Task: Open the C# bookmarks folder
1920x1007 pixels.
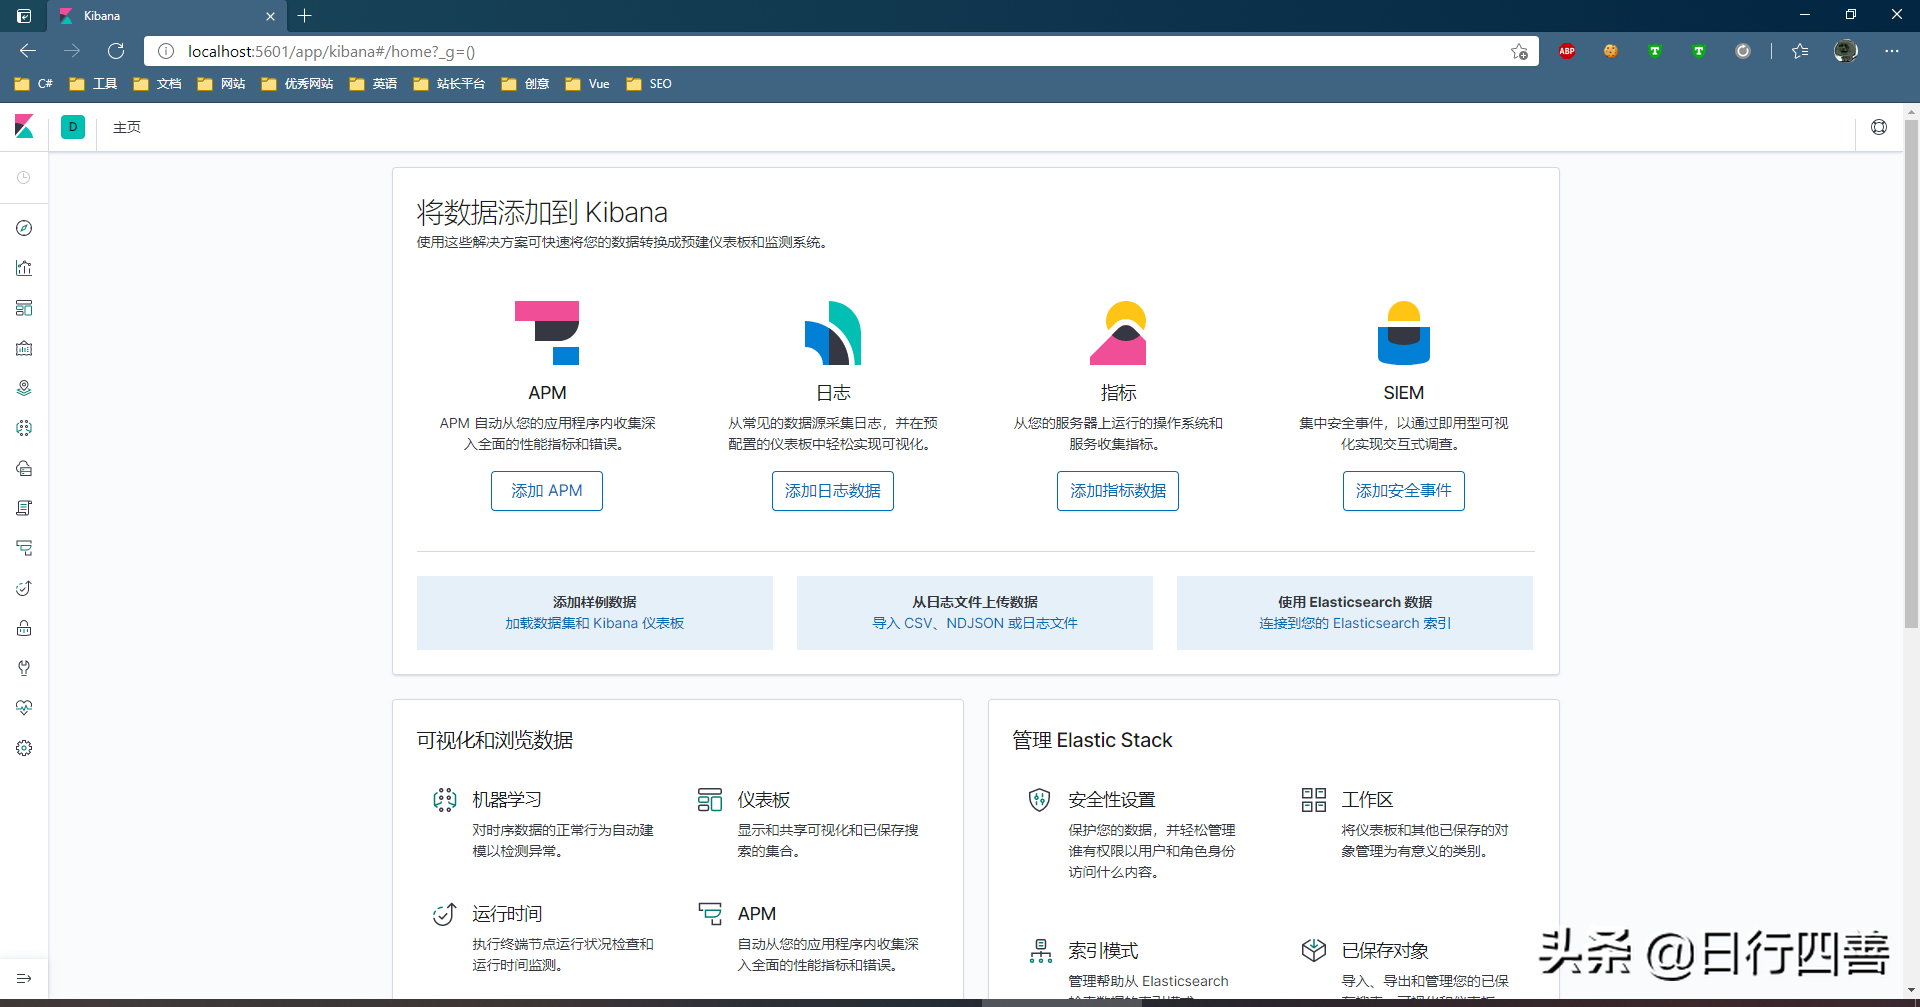Action: pos(34,84)
